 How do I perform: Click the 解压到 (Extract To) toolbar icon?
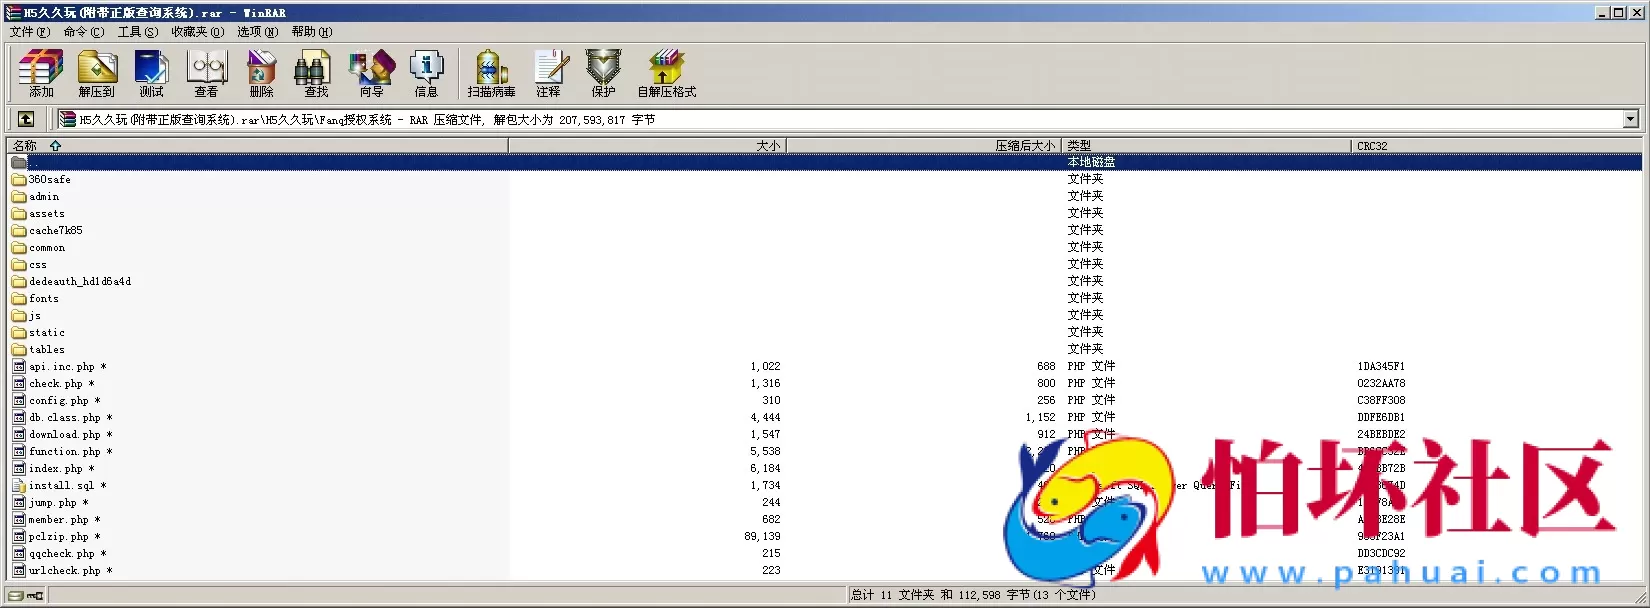tap(97, 74)
